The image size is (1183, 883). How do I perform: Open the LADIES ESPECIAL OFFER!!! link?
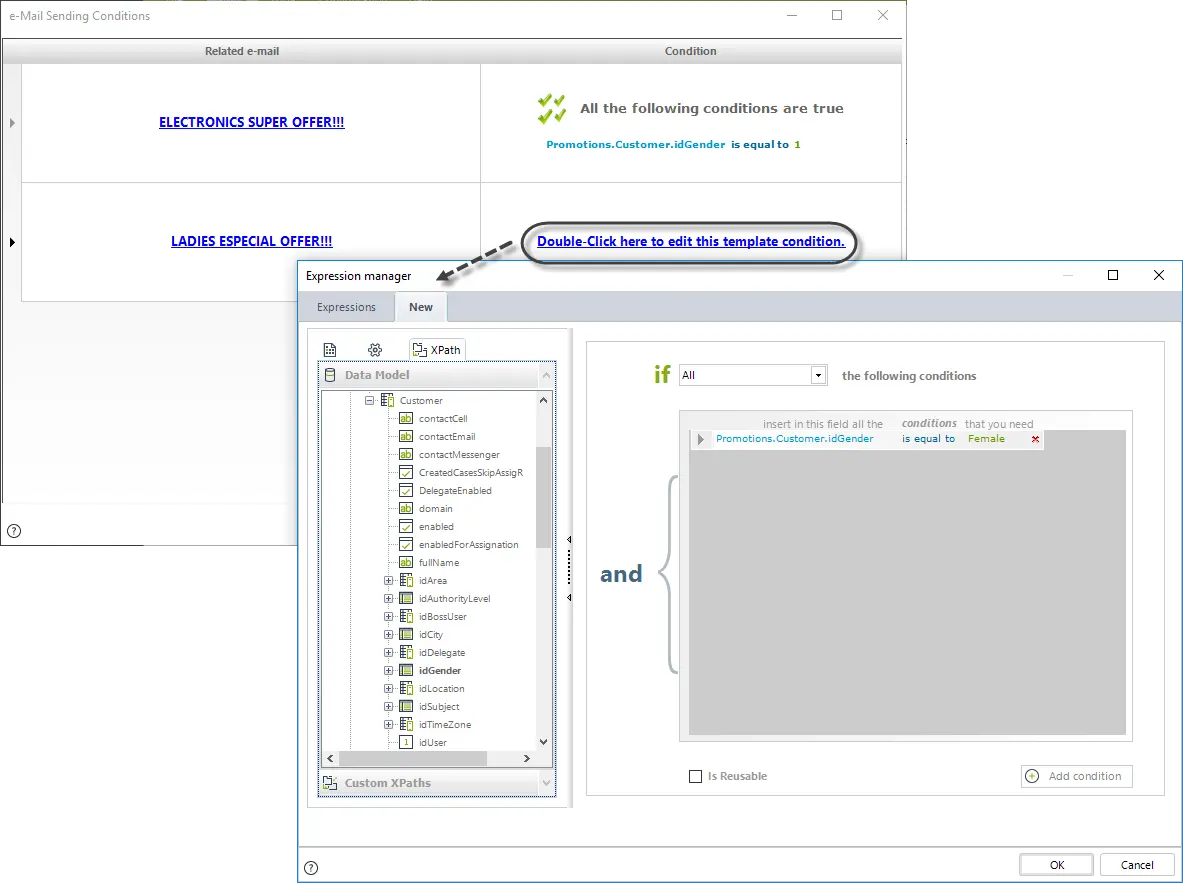tap(251, 242)
